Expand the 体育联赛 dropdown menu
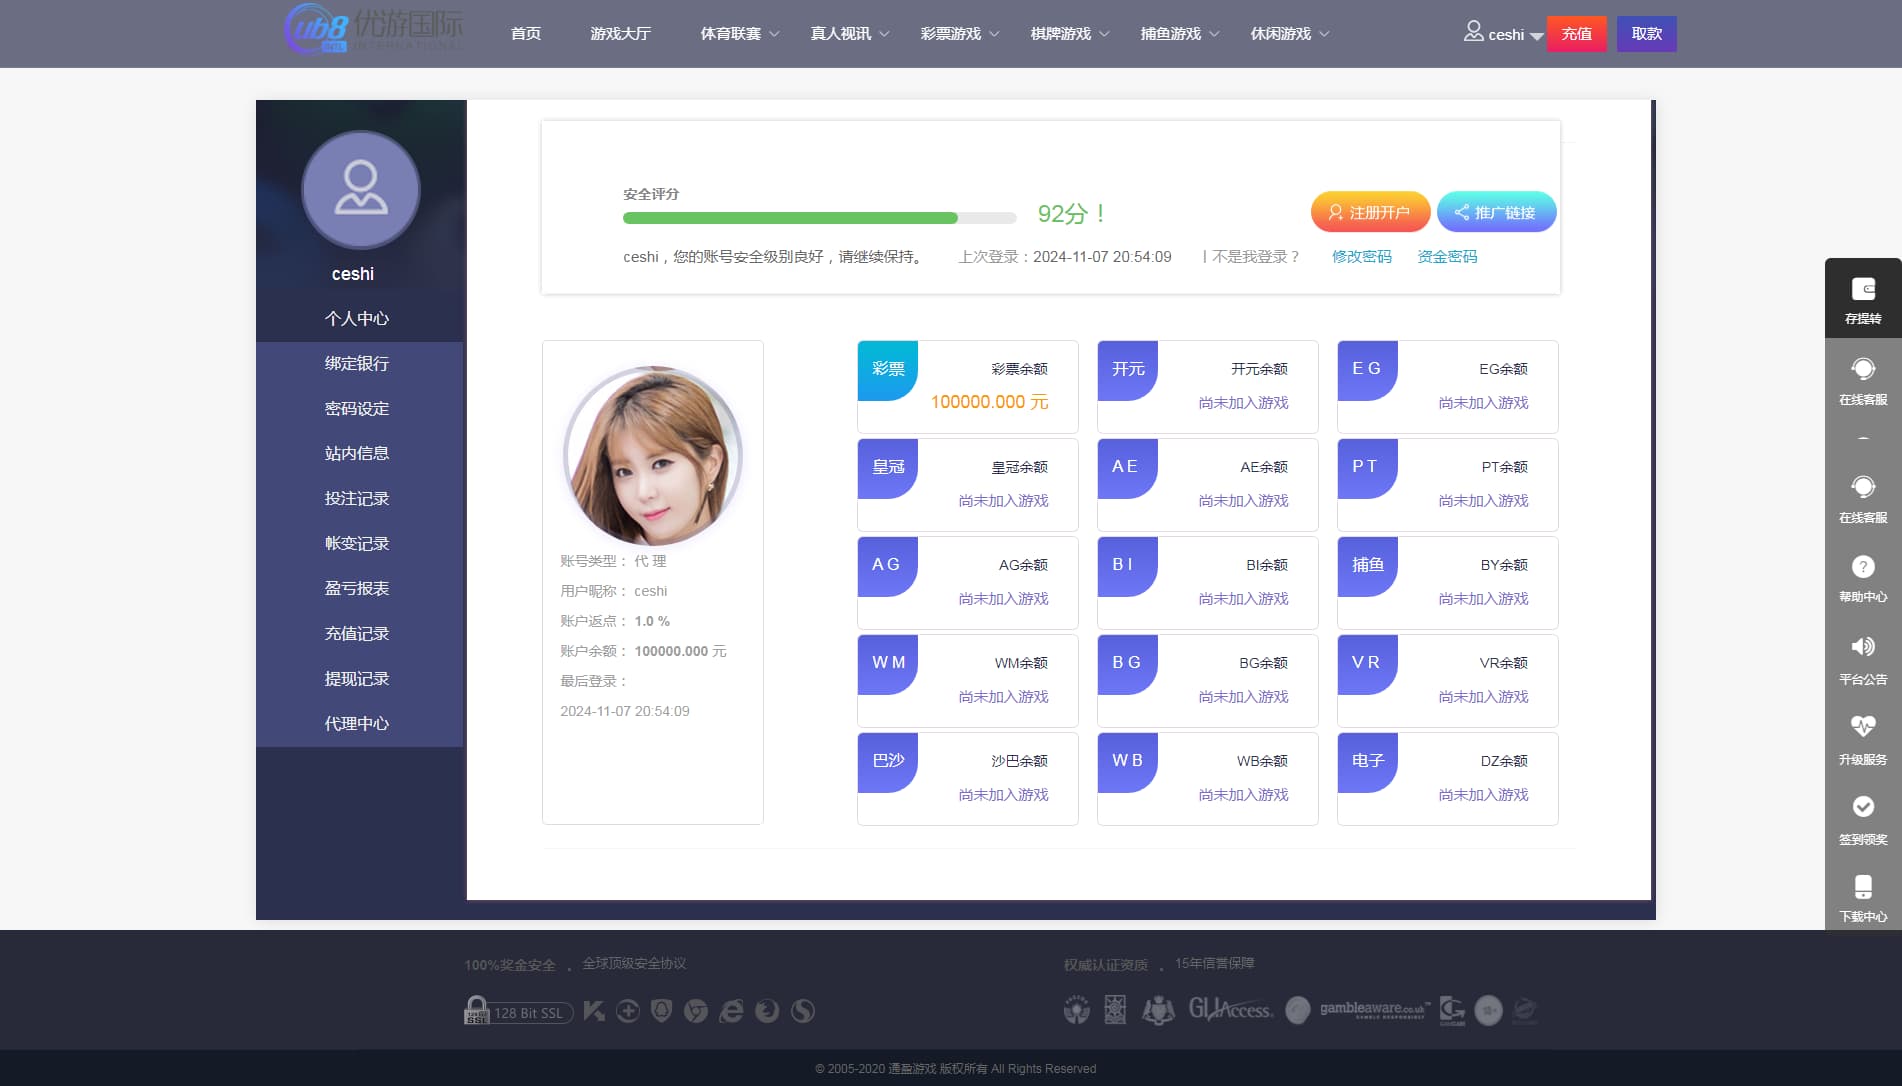The width and height of the screenshot is (1902, 1086). (x=740, y=34)
